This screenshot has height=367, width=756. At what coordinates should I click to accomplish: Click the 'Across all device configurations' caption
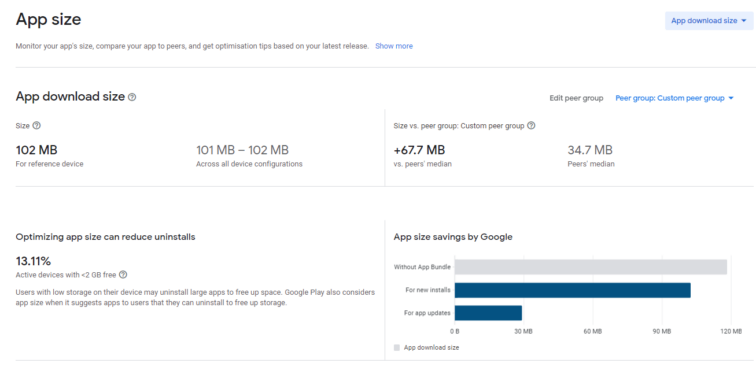point(249,164)
